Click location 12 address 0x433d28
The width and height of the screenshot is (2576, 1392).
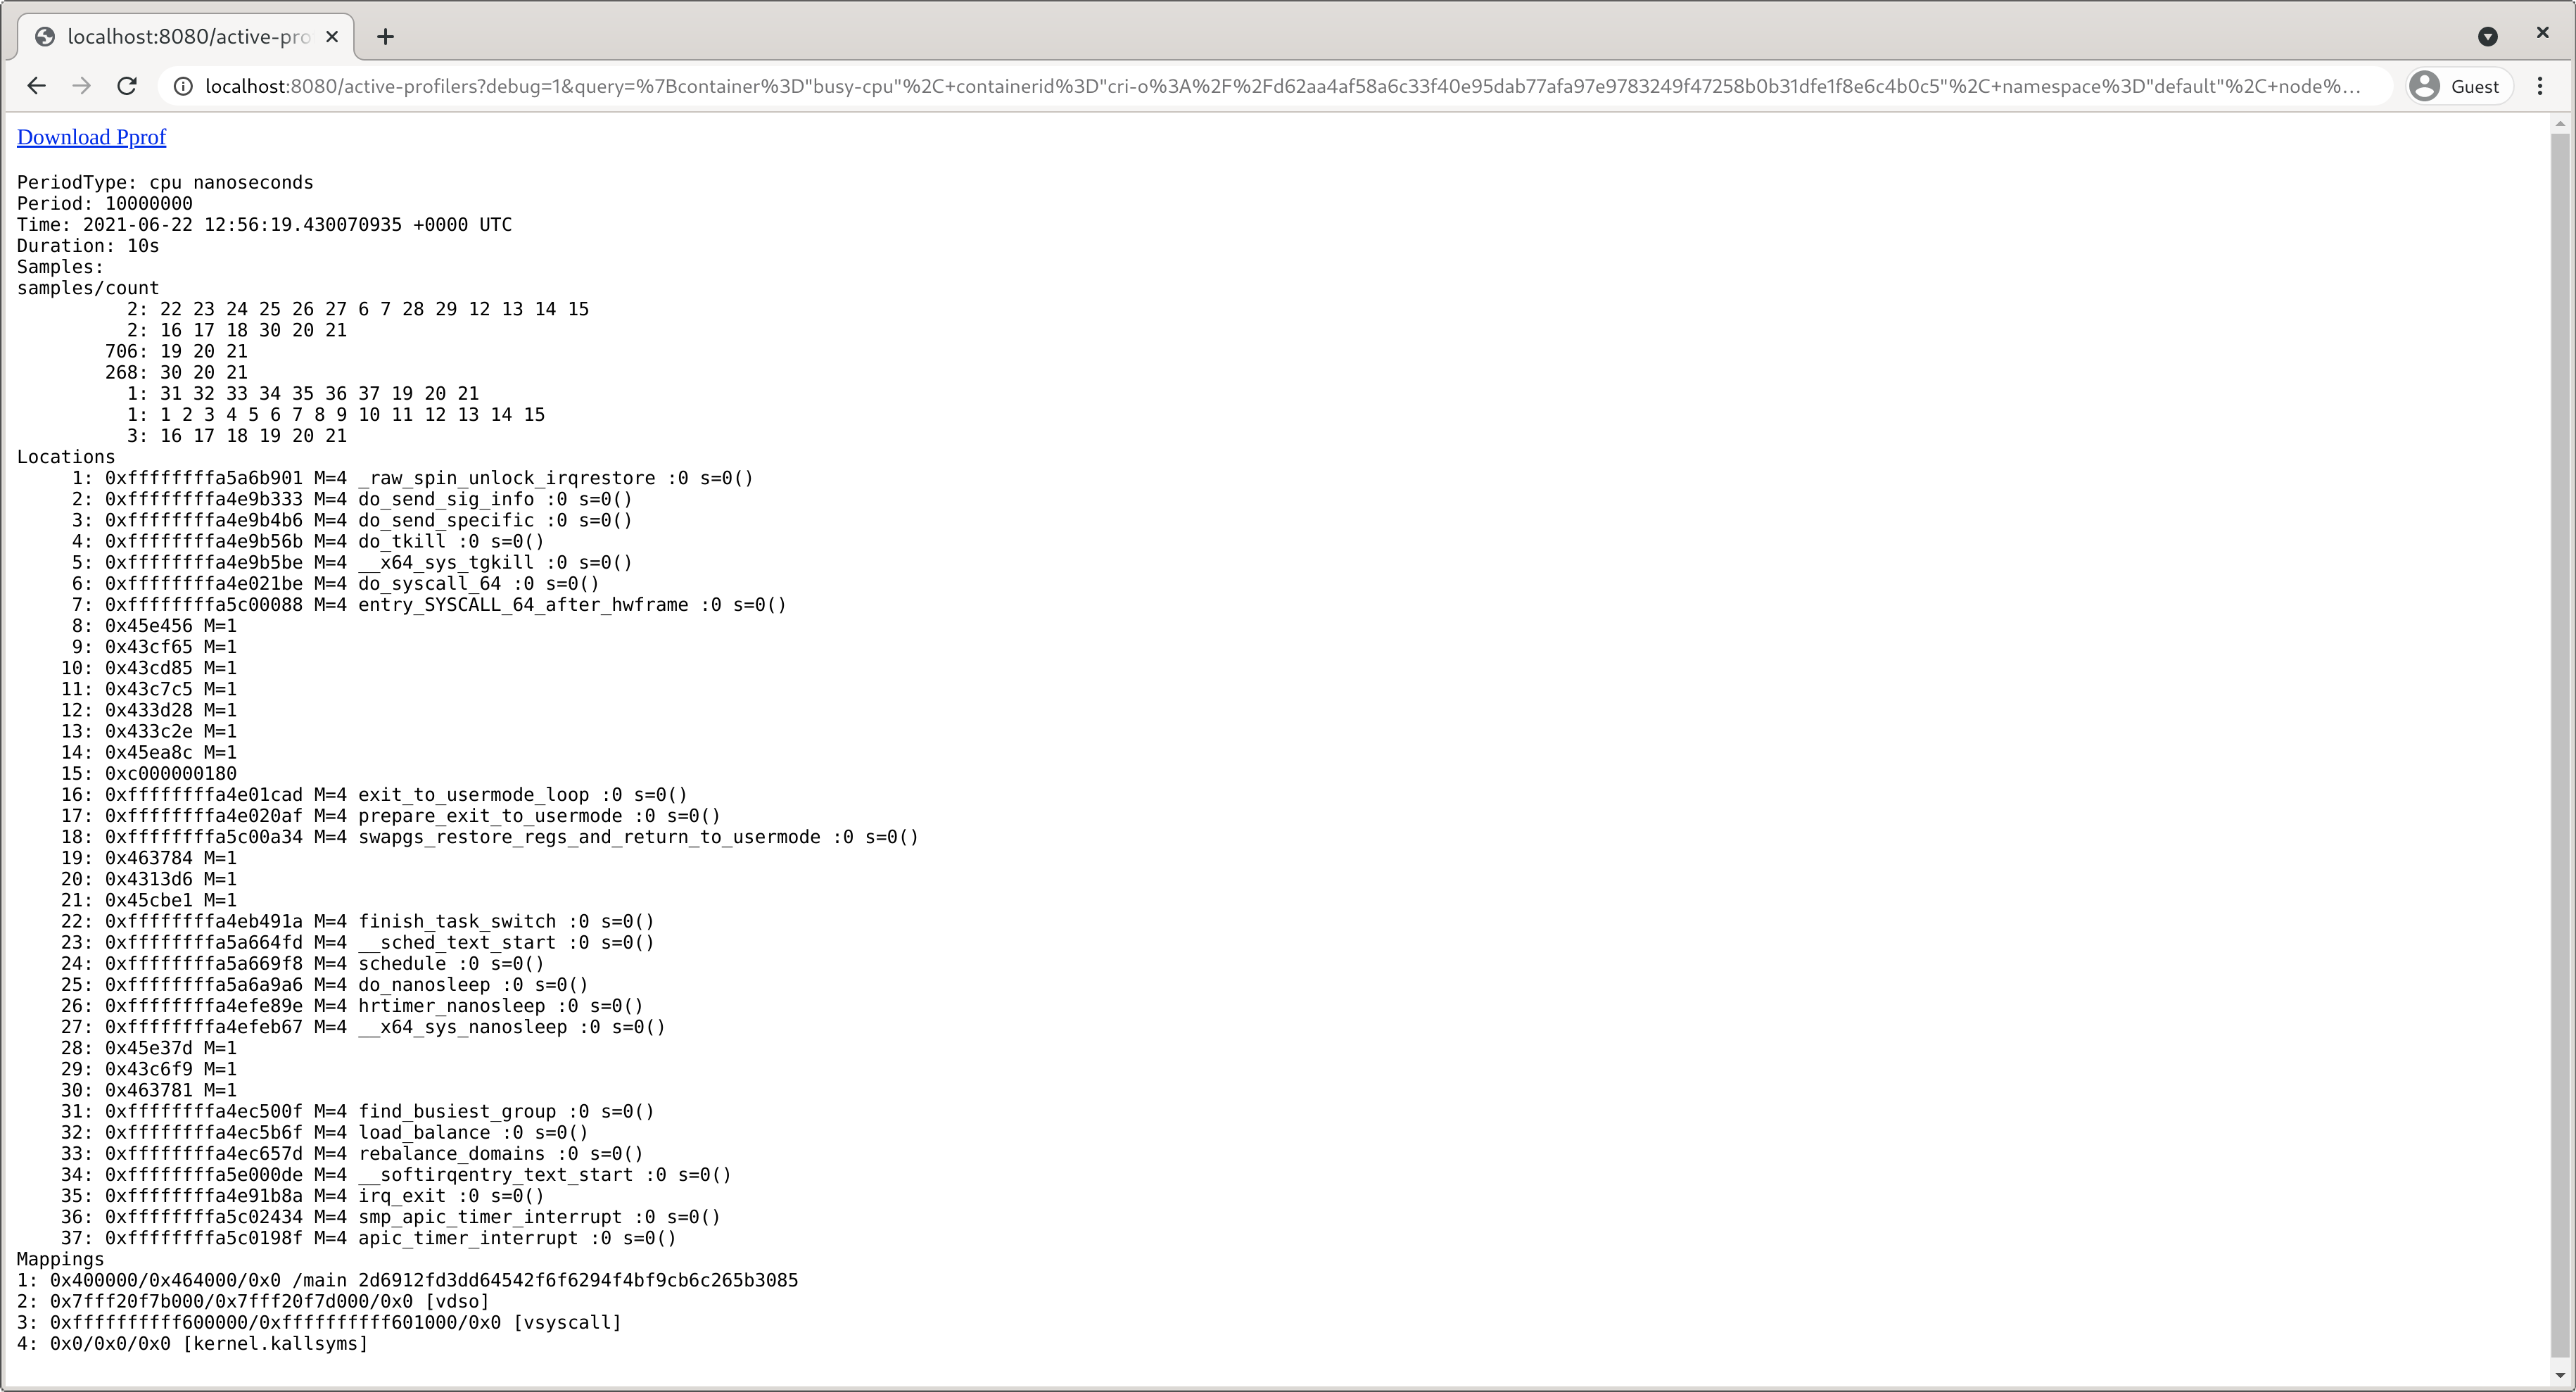point(149,710)
